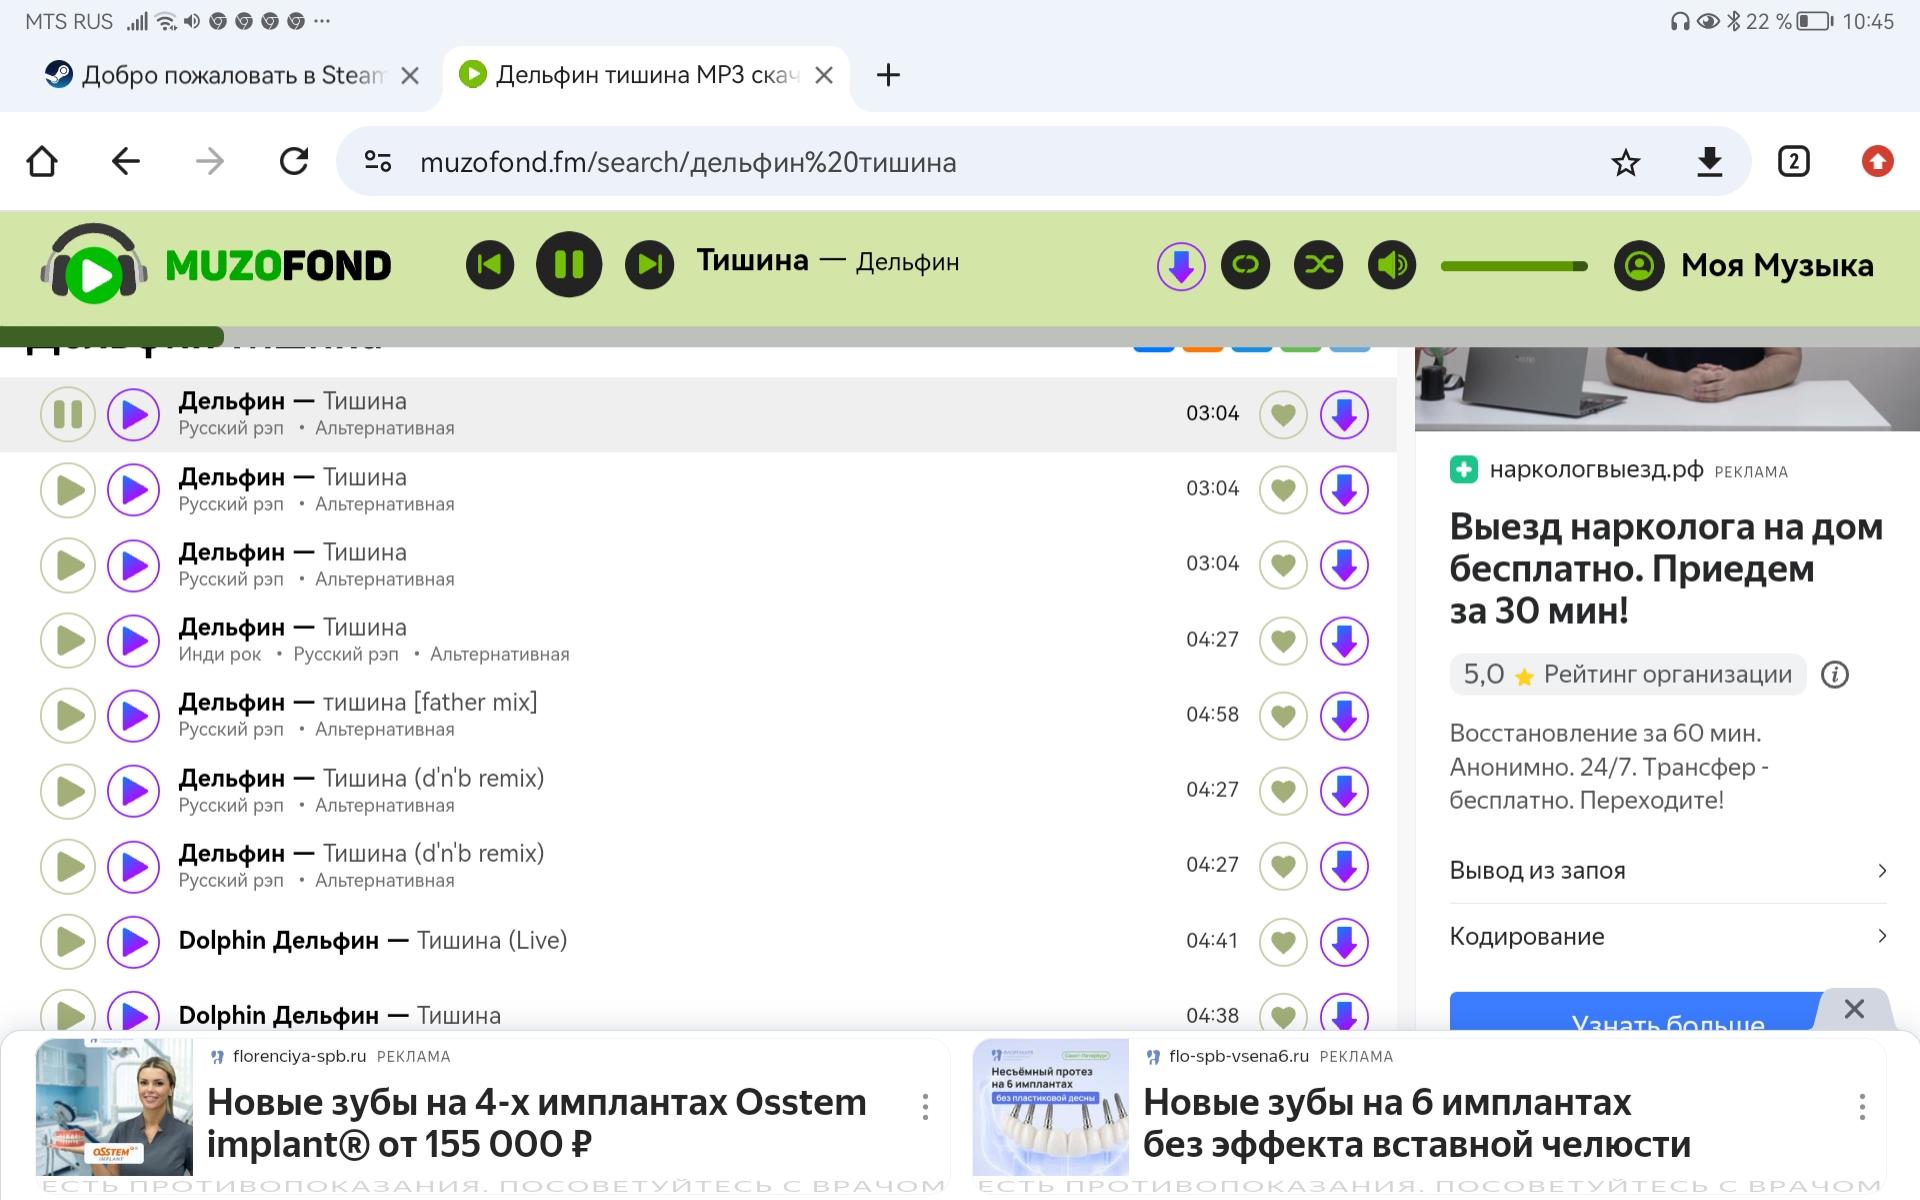Open florenciya-spb.ru advertiser link
Viewport: 1920px width, 1200px height.
(x=299, y=1056)
